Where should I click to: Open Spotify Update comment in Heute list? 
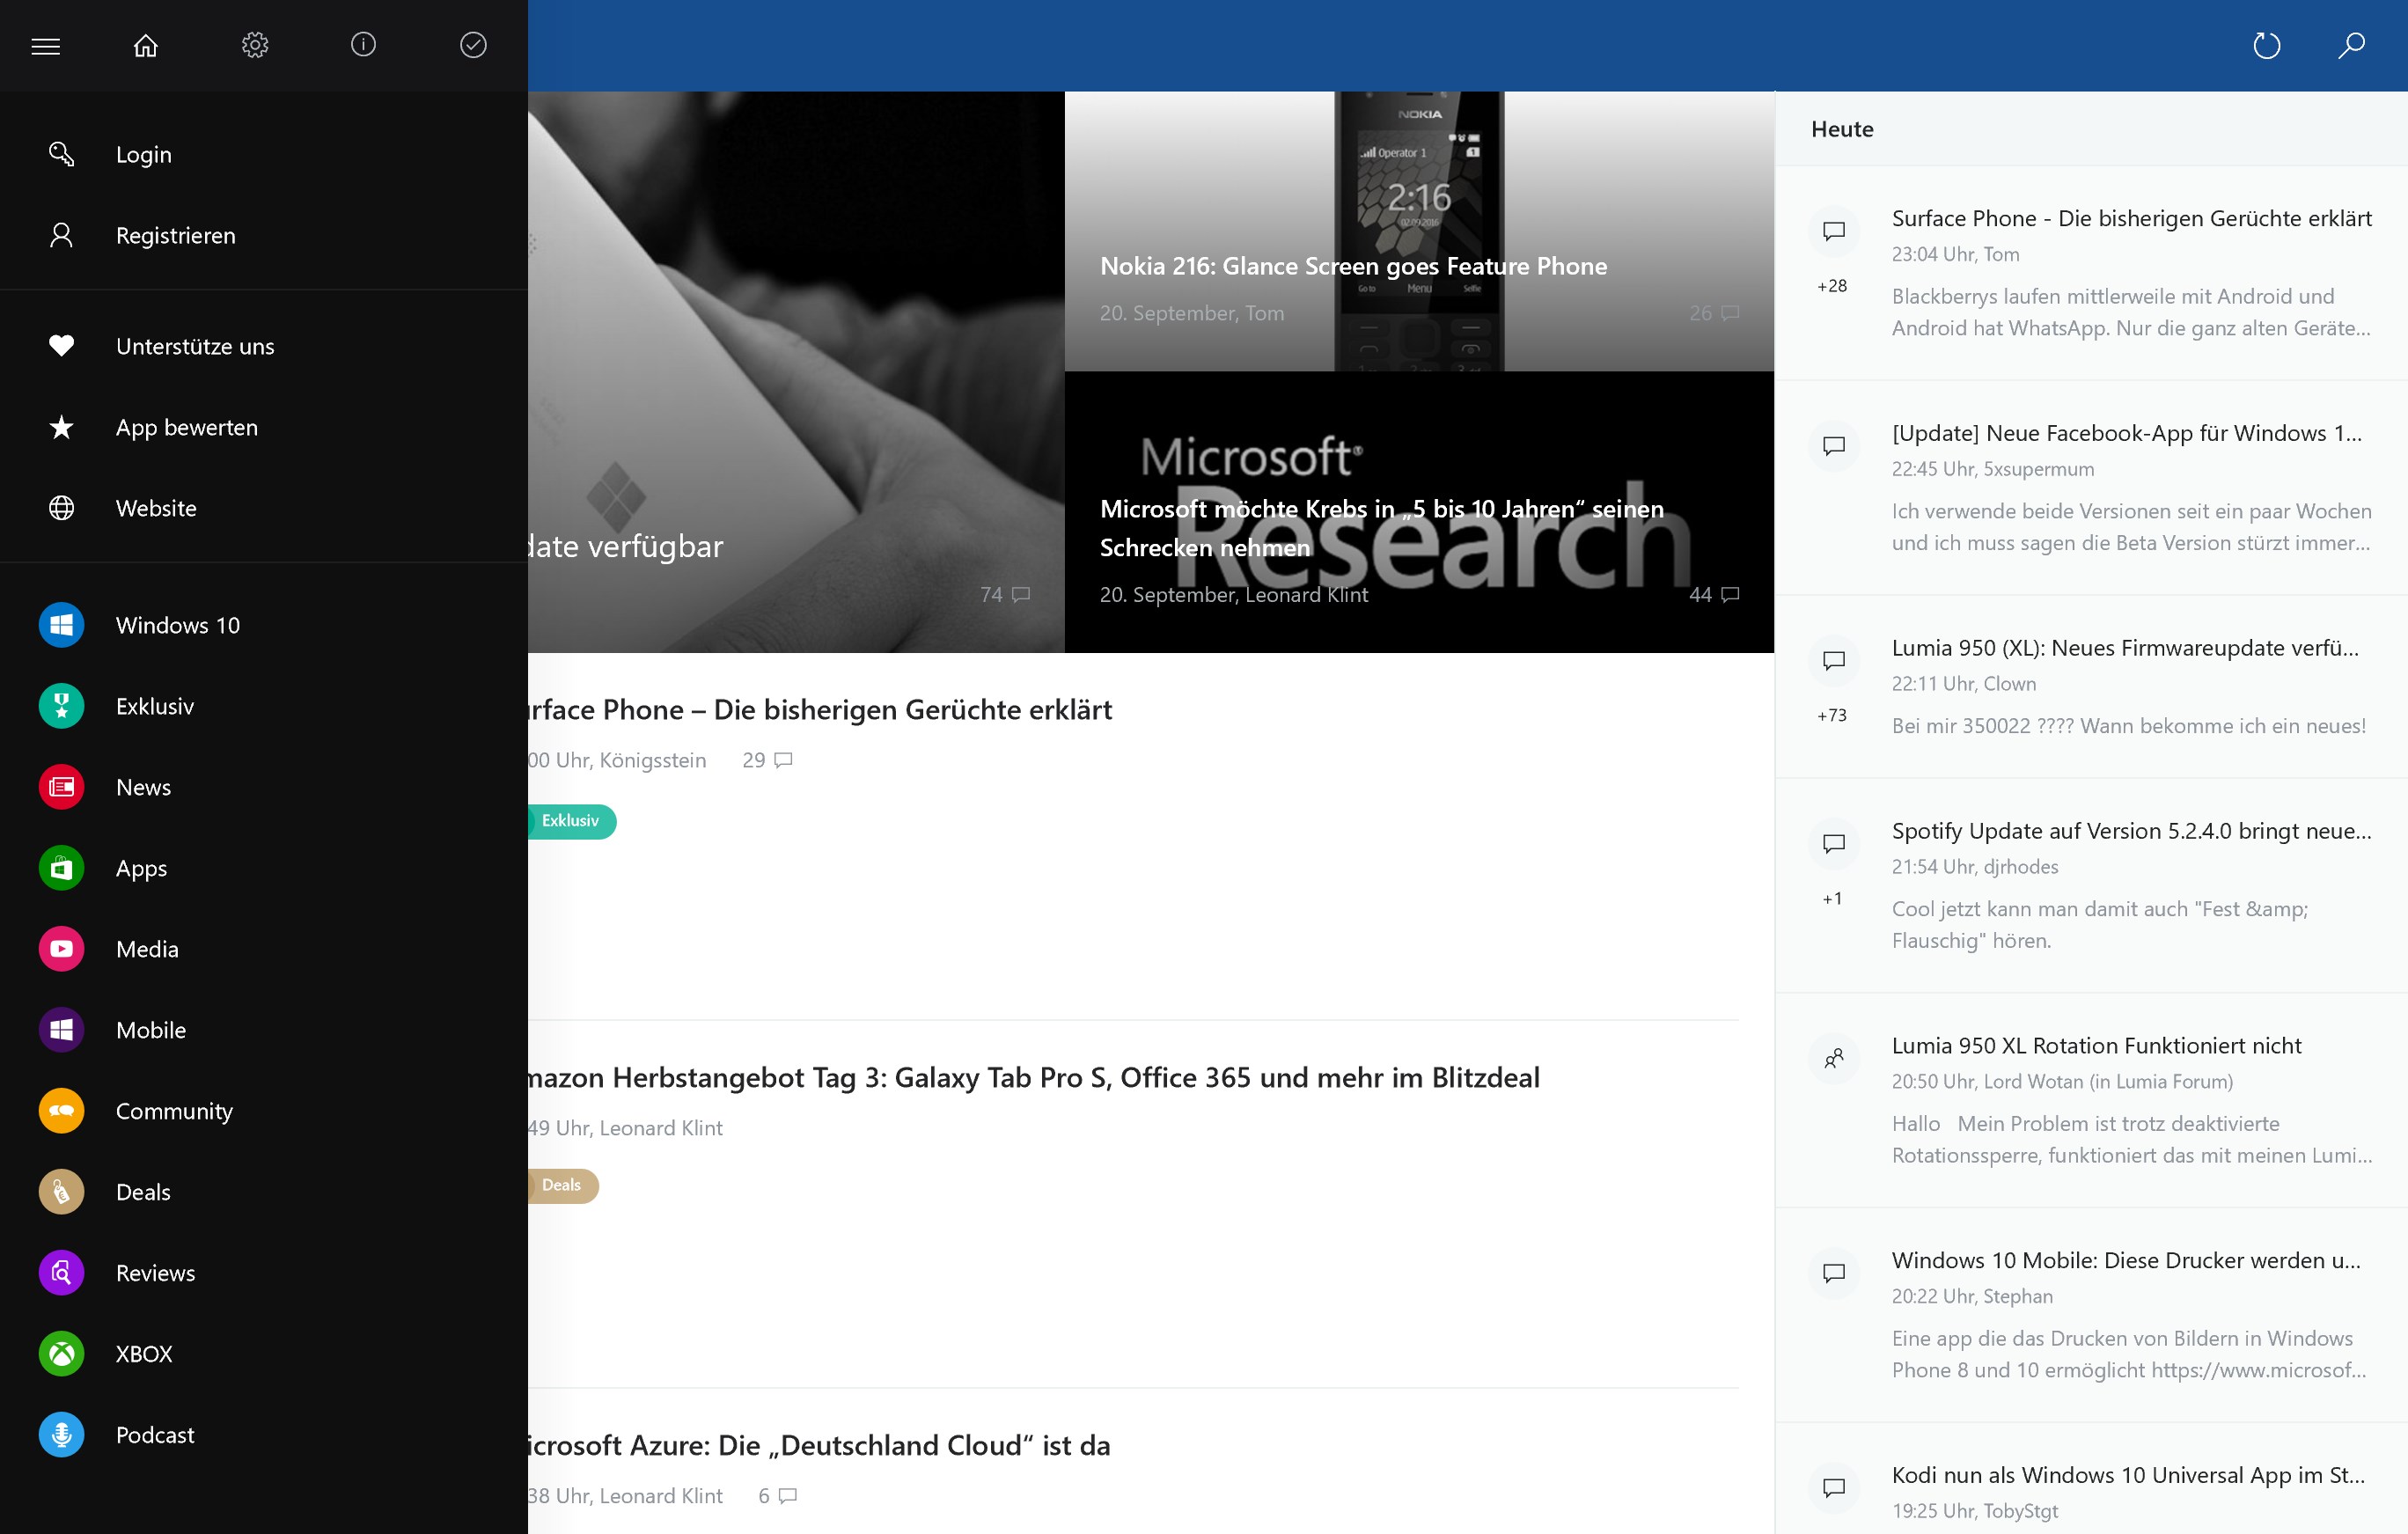click(2130, 832)
